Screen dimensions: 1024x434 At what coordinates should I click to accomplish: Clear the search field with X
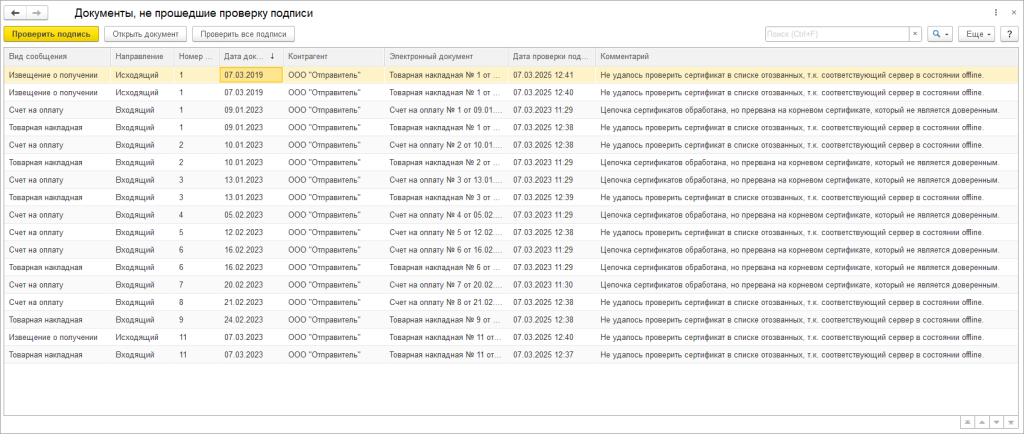[x=914, y=34]
